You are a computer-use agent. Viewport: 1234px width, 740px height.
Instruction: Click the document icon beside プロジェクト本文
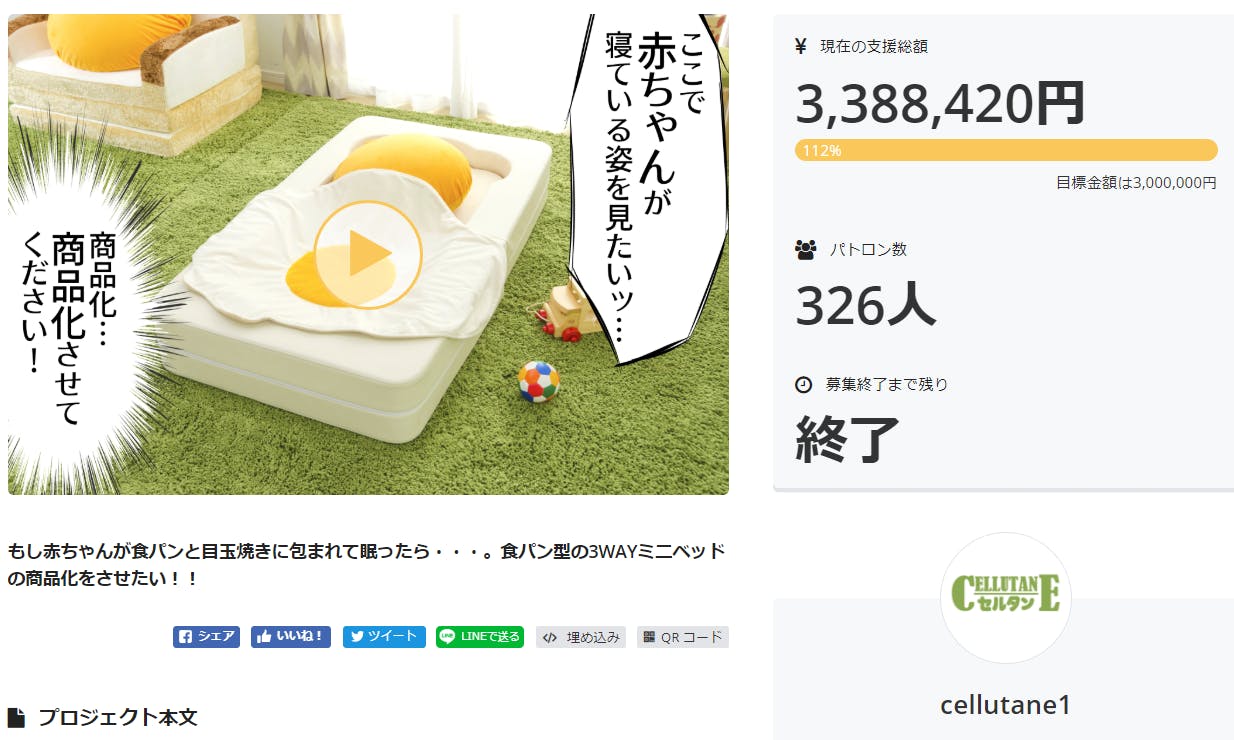pyautogui.click(x=16, y=717)
